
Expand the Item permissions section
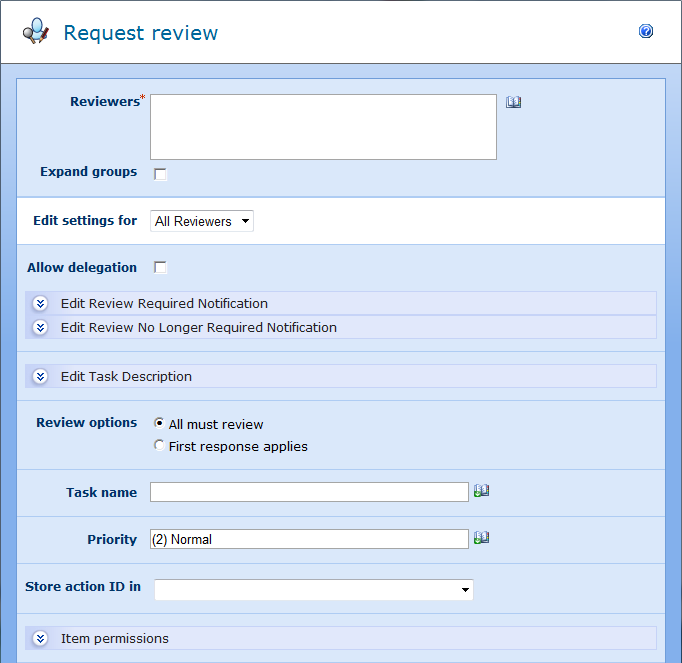coord(115,639)
